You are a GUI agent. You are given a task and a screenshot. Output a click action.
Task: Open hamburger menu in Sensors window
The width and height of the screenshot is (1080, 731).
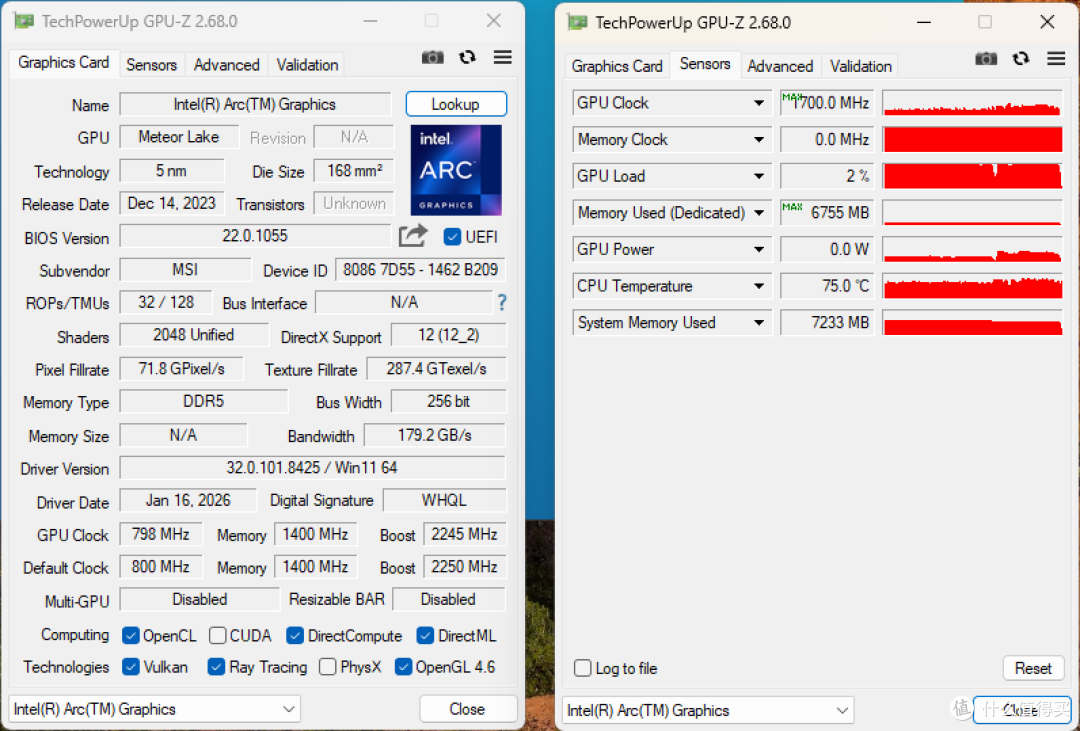point(1057,59)
